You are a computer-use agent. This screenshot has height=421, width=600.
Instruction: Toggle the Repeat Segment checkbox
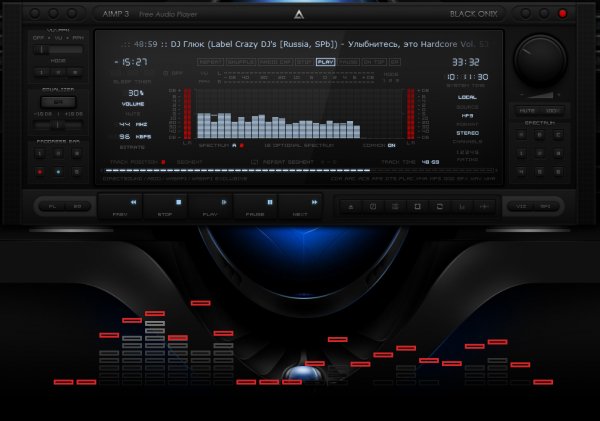(253, 162)
